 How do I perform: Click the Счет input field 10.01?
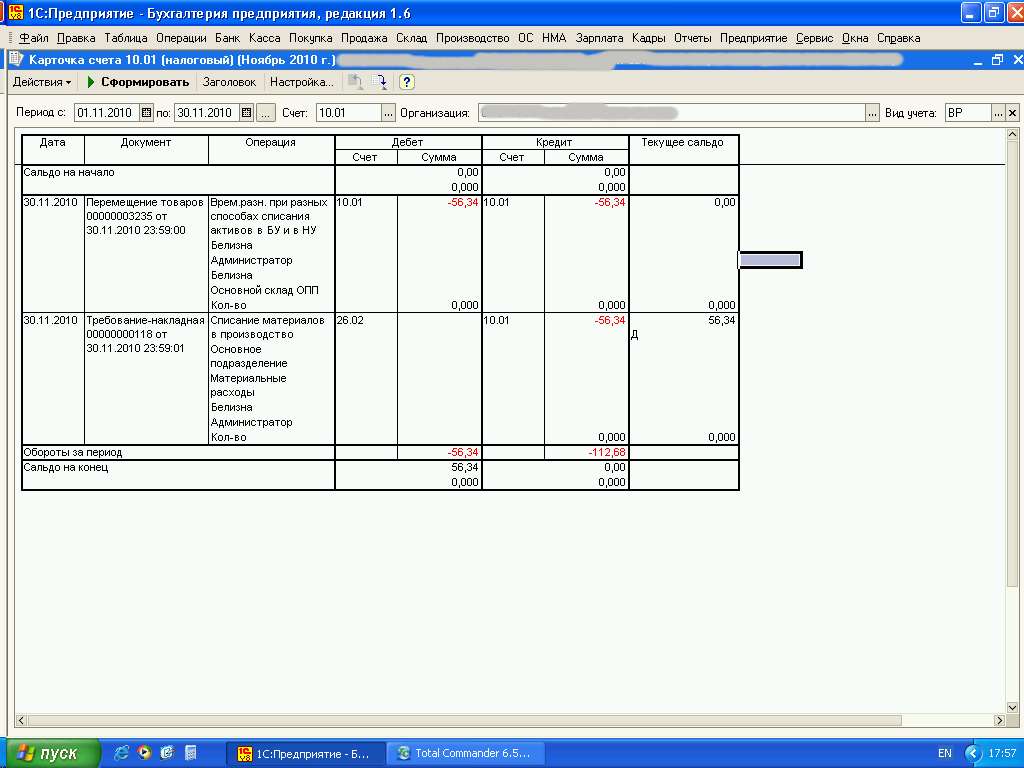tap(349, 113)
